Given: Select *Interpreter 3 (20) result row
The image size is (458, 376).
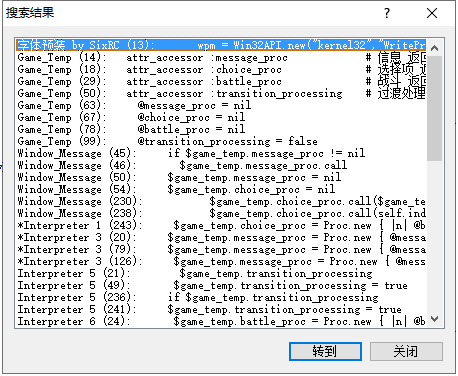Looking at the screenshot, I should coord(221,237).
